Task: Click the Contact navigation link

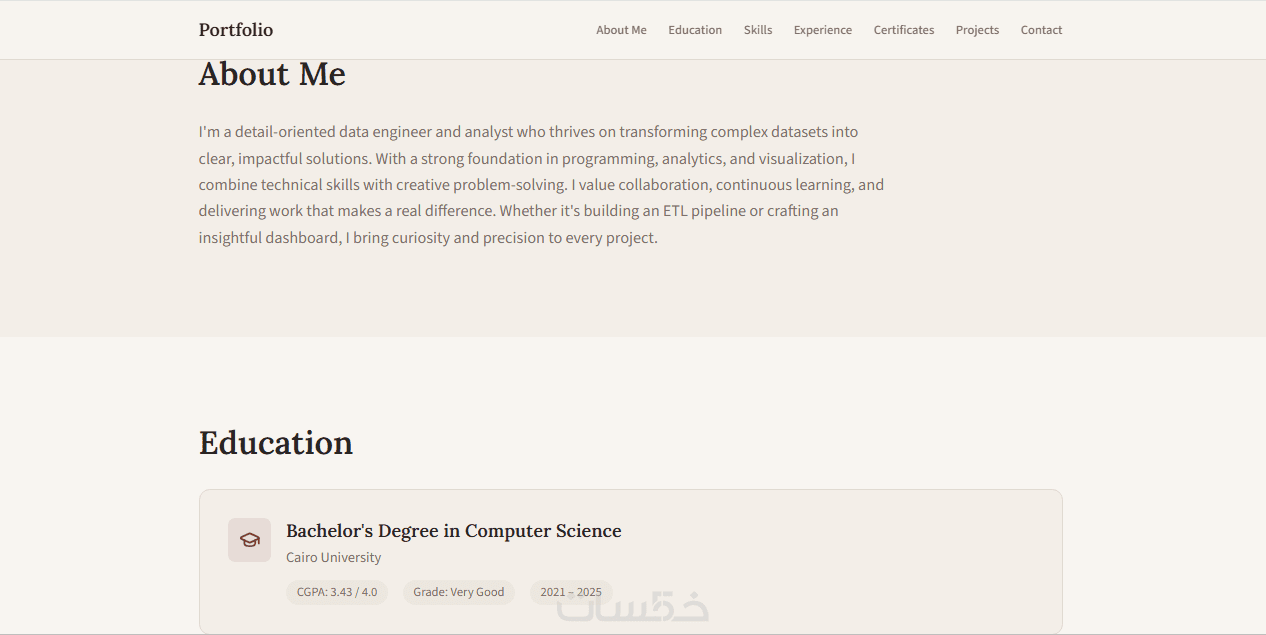Action: (1041, 30)
